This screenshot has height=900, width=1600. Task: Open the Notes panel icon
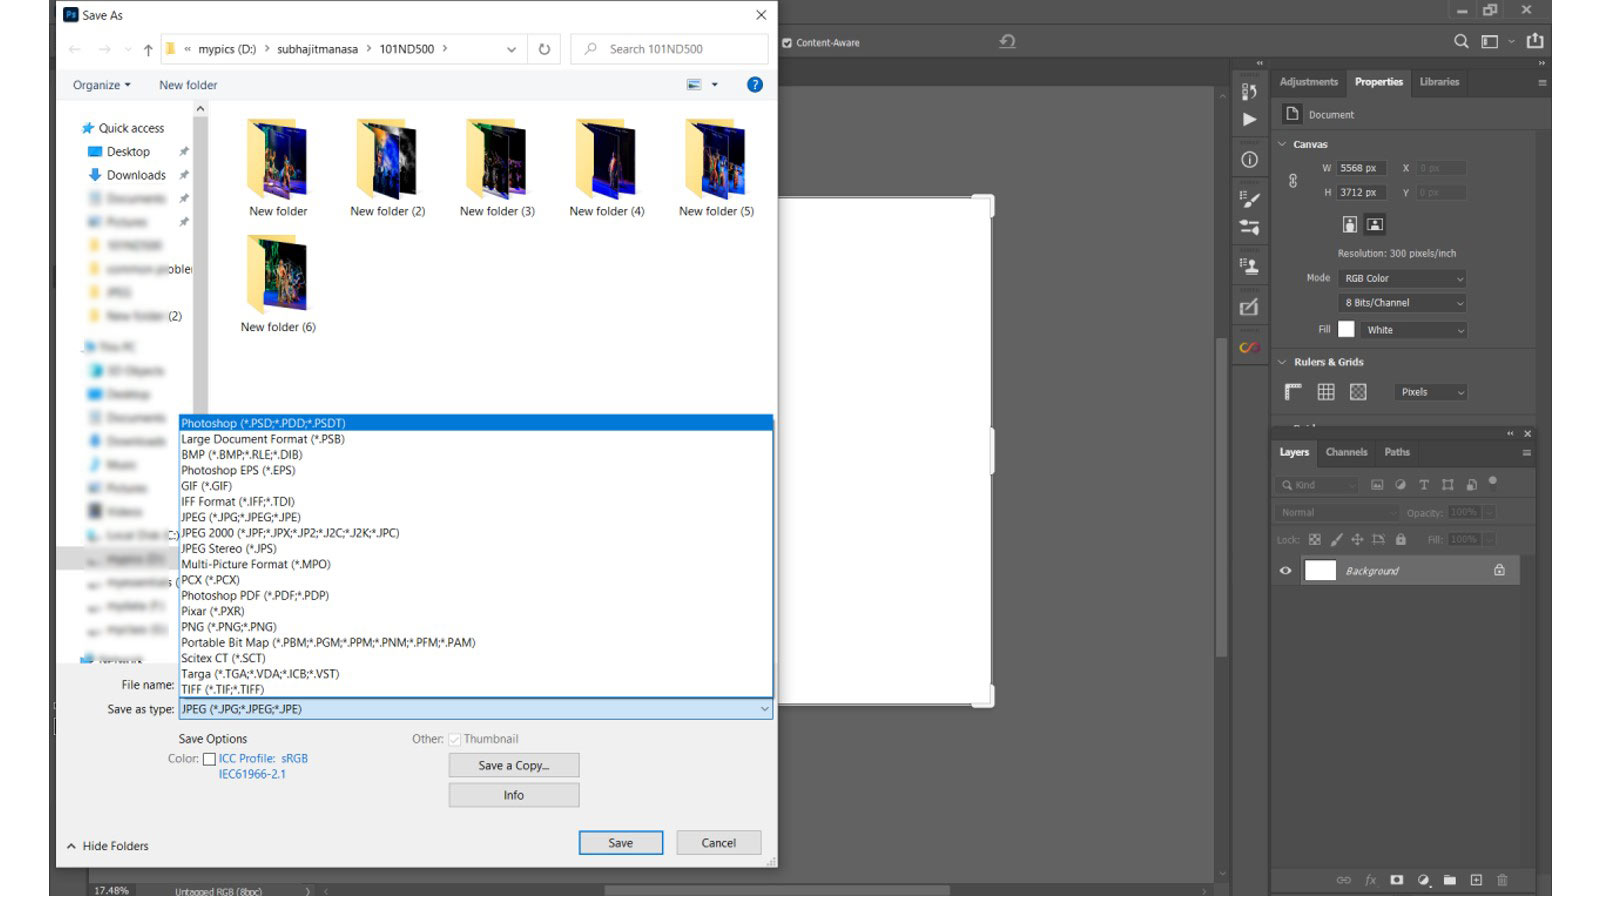(1249, 307)
